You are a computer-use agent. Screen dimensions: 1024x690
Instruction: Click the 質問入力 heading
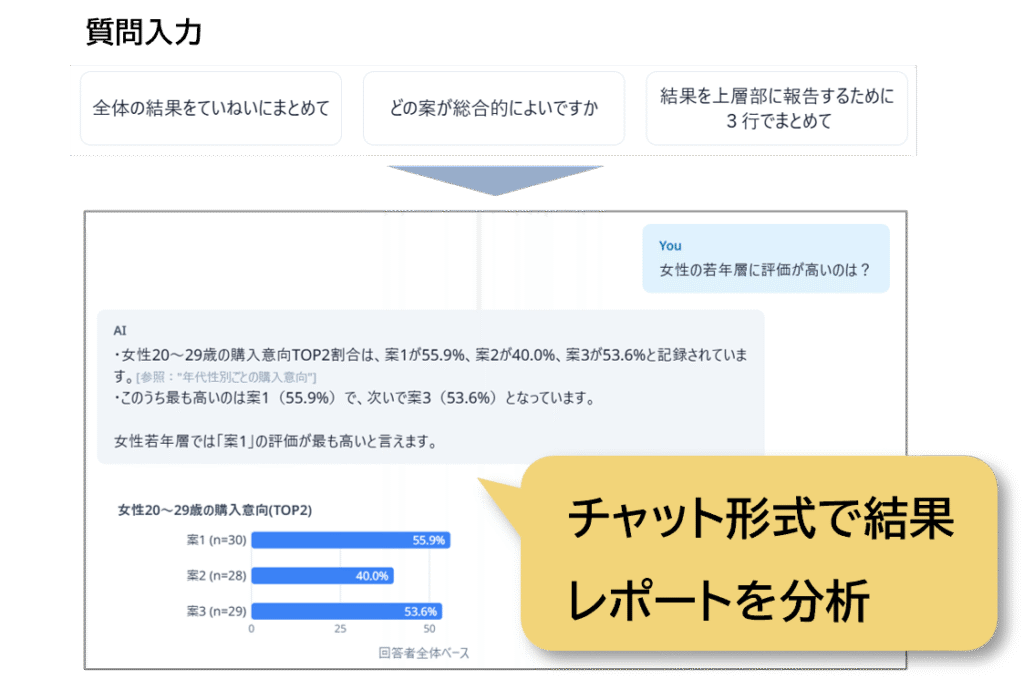(144, 33)
